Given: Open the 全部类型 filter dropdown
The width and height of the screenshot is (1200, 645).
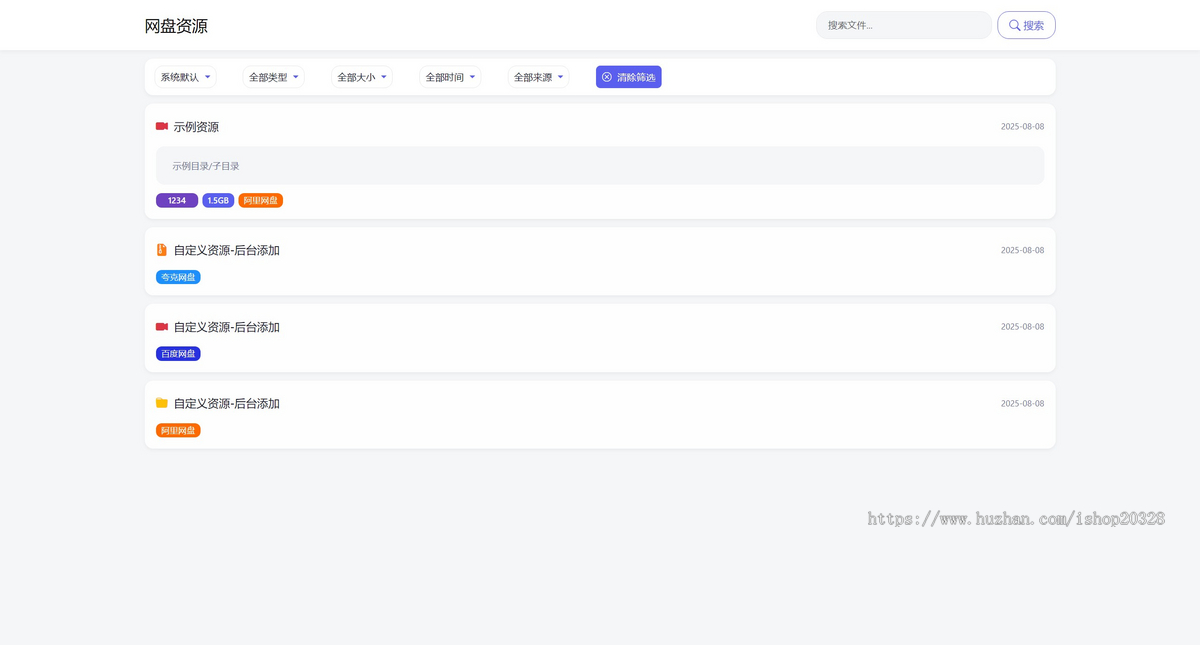Looking at the screenshot, I should click(273, 77).
